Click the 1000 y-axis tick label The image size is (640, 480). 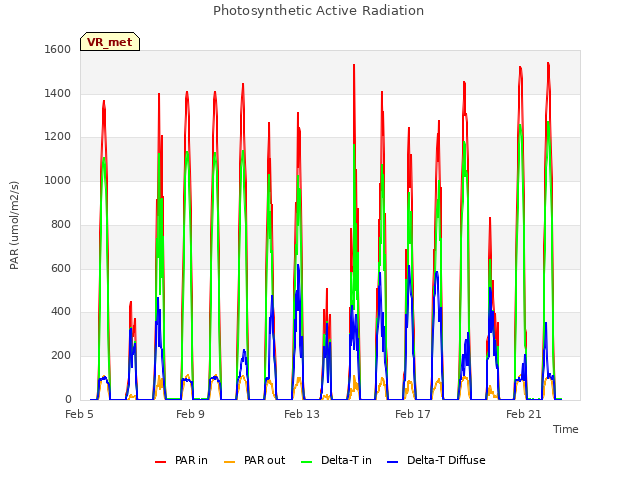(x=58, y=180)
